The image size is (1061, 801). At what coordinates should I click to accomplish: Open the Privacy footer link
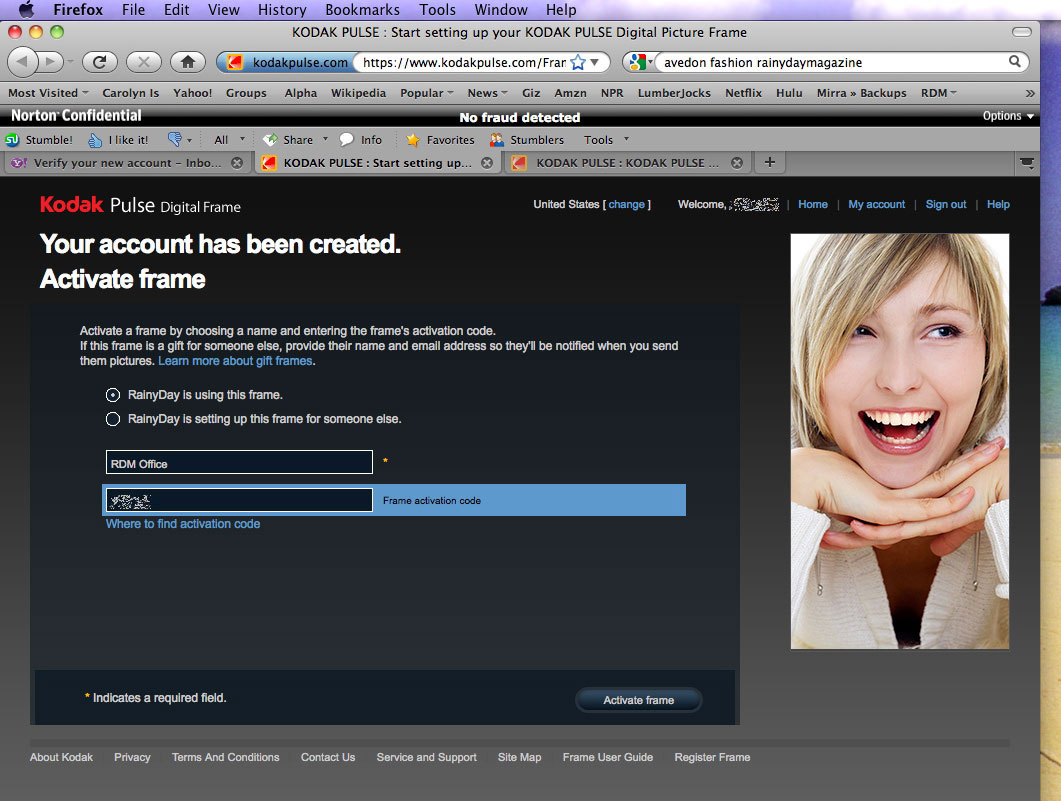click(132, 758)
